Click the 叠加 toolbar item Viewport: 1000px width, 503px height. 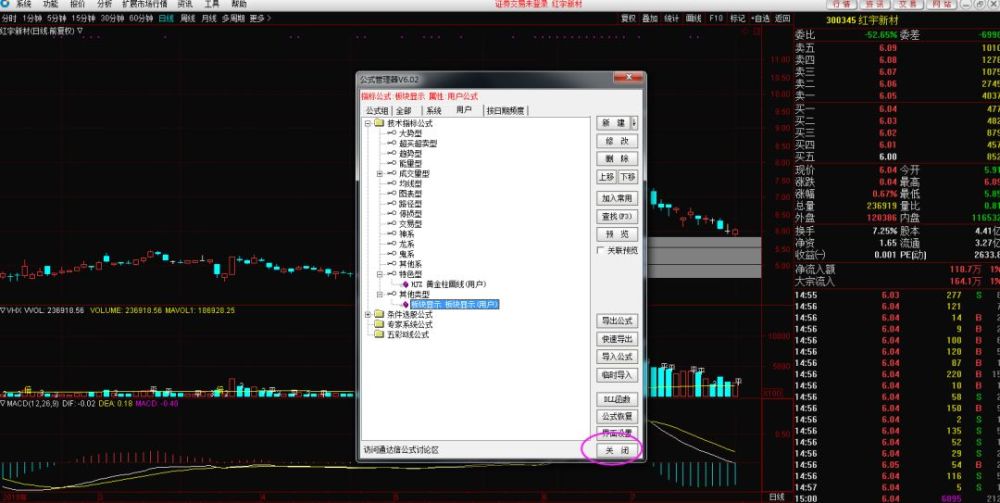650,18
